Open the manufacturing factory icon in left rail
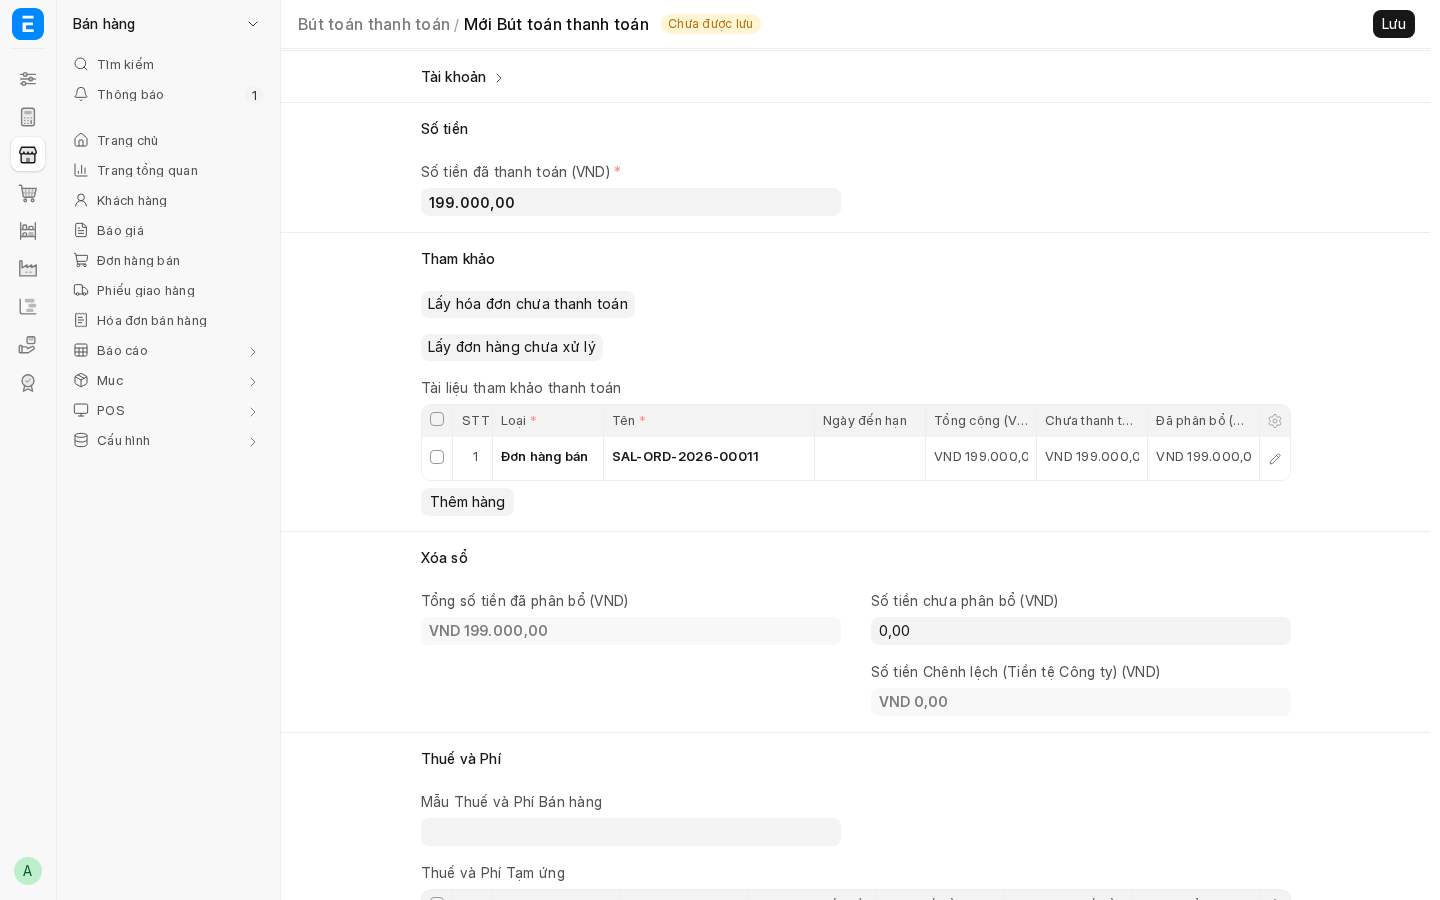Viewport: 1440px width, 900px height. pyautogui.click(x=28, y=269)
